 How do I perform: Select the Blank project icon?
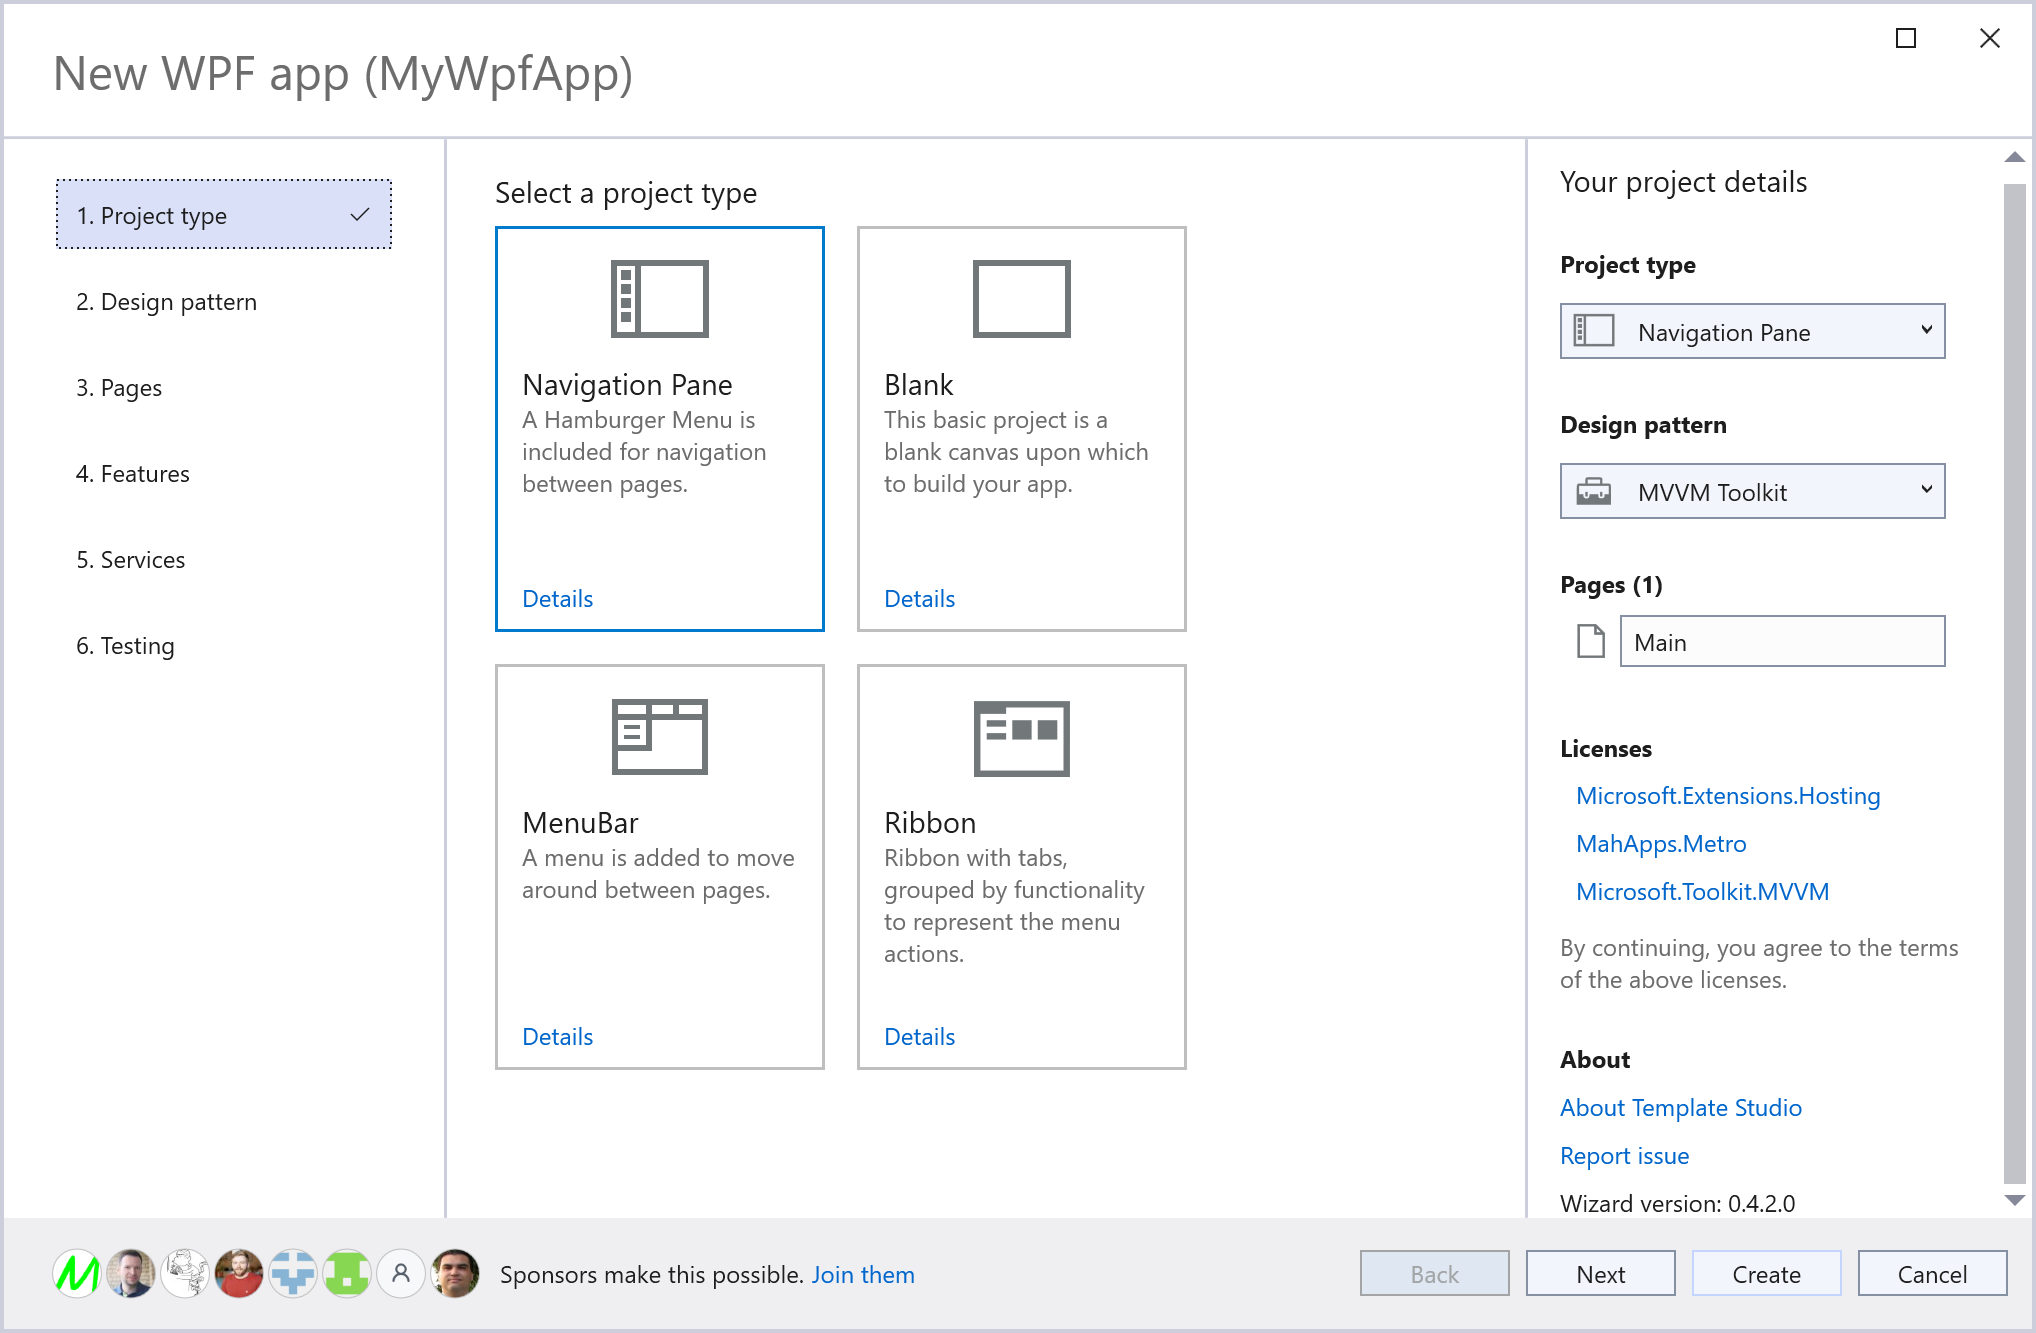coord(1021,299)
